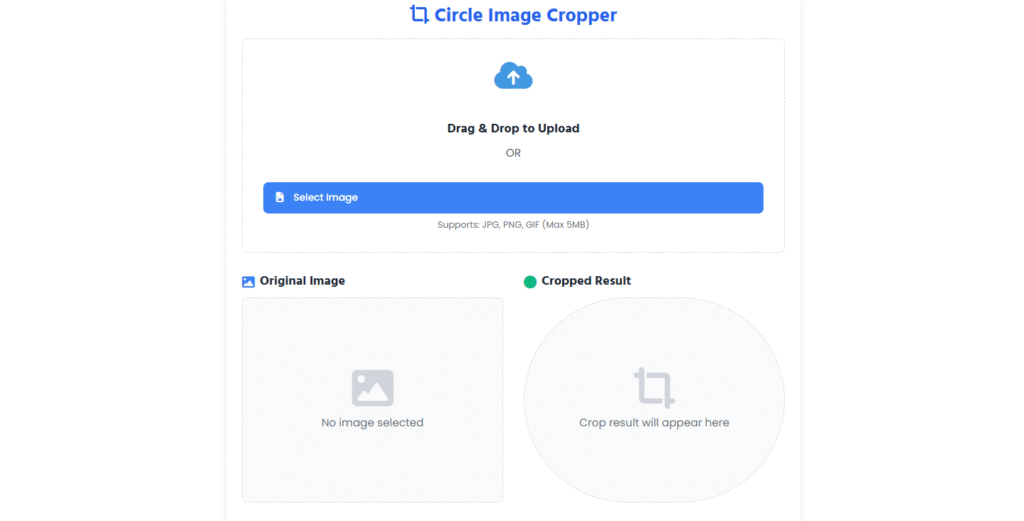
Task: Click the supported formats hint text
Action: click(513, 225)
